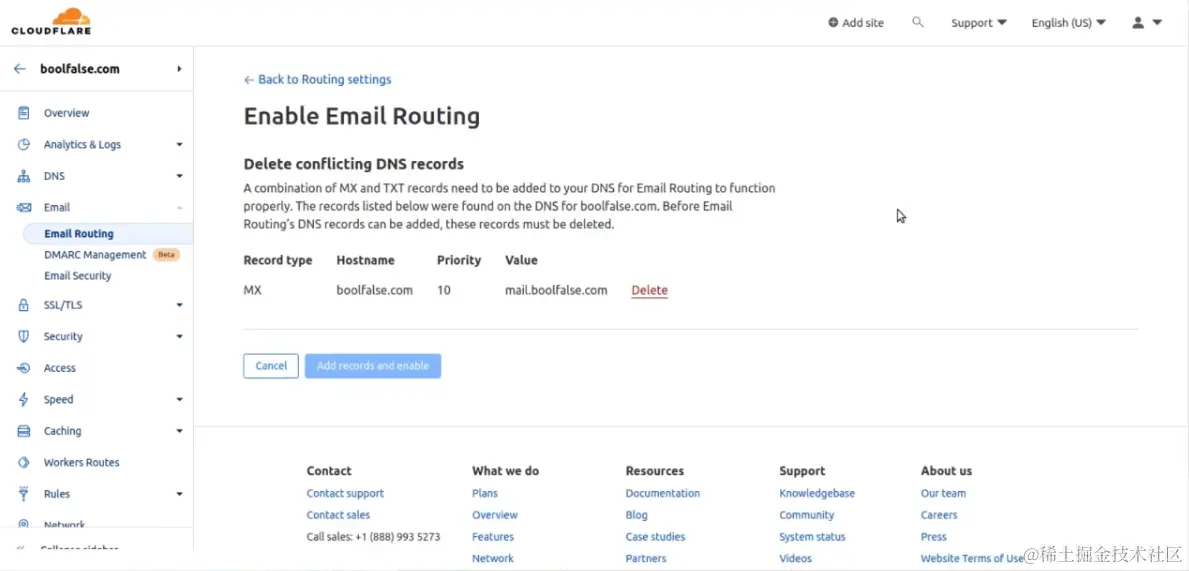
Task: Click the Analytics & Logs chart icon
Action: coord(24,144)
